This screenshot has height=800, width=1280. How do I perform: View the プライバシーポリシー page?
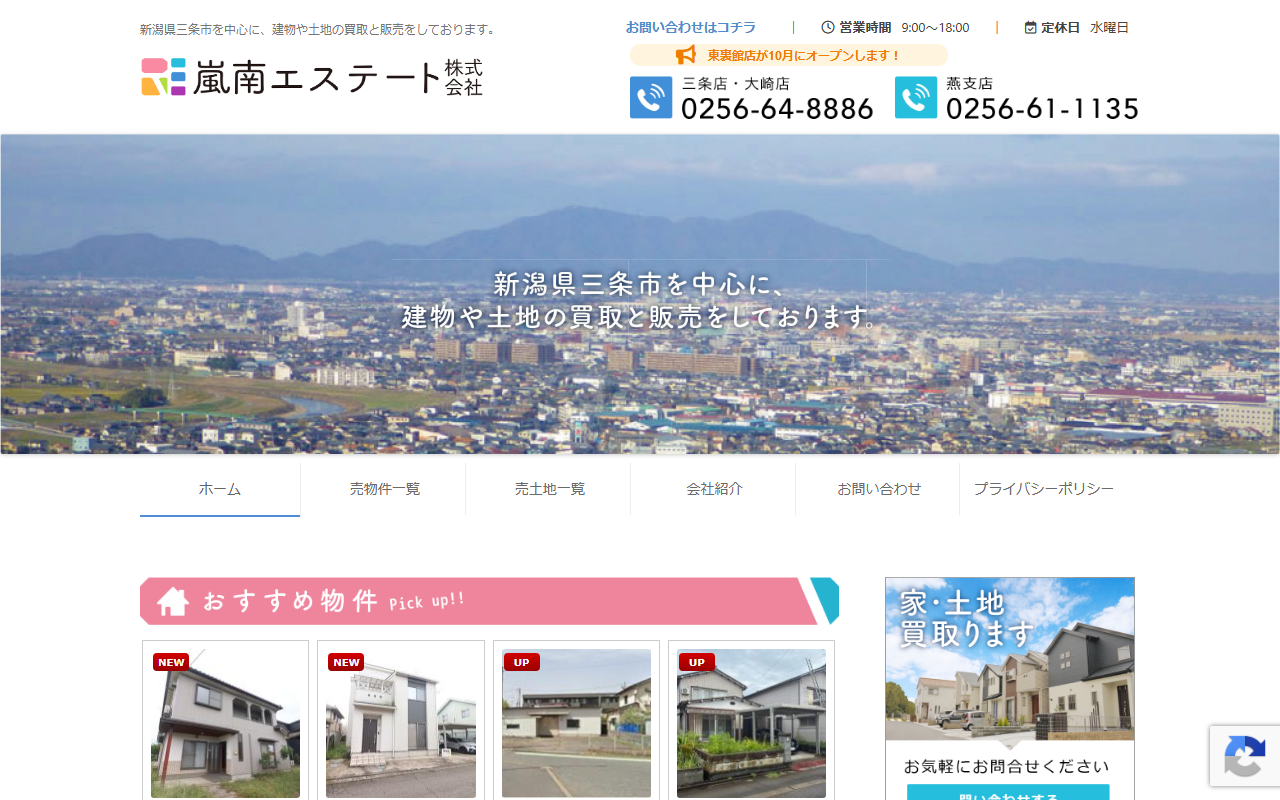(1044, 489)
